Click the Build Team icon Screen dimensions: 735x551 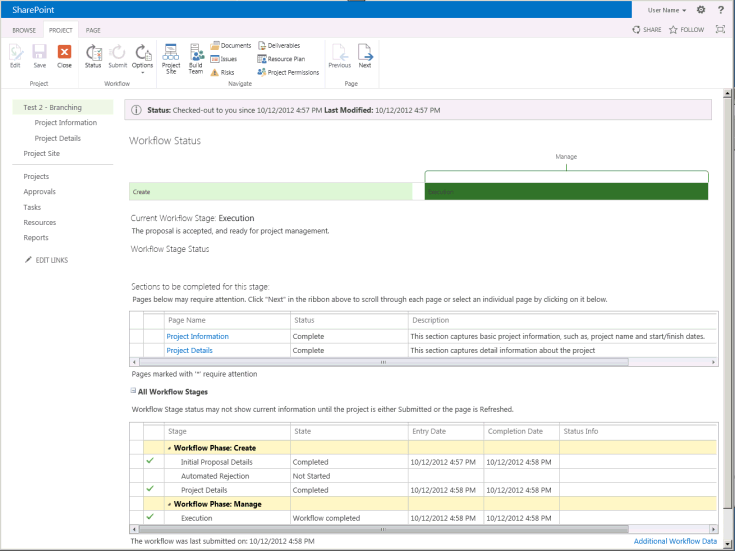click(x=195, y=54)
